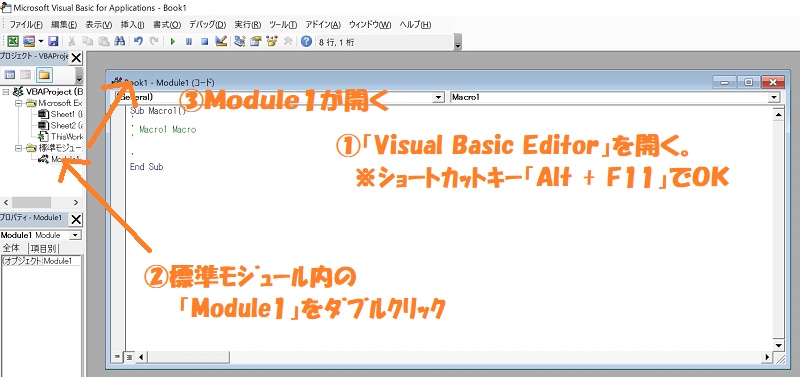Run the macro with green play icon

(x=173, y=41)
